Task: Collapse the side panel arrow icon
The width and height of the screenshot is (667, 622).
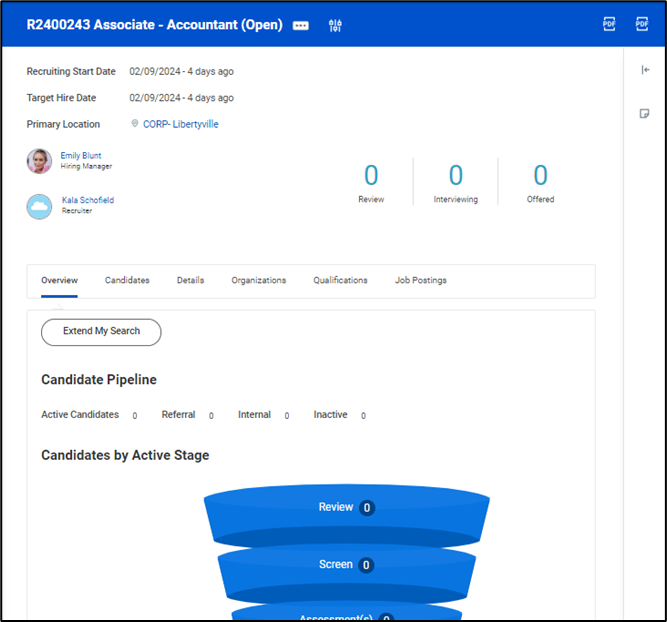Action: click(645, 70)
